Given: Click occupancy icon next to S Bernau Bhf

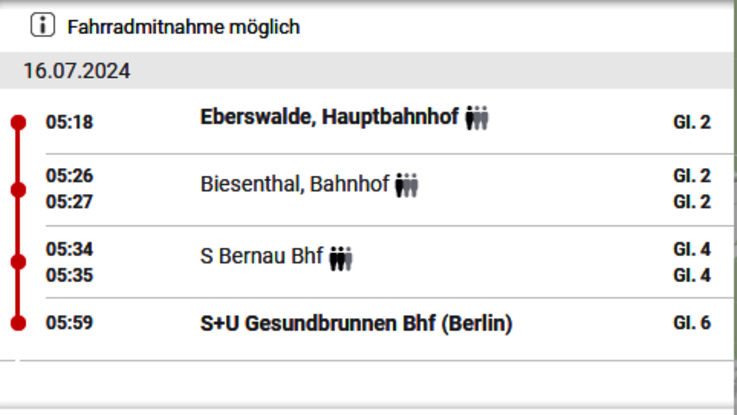Looking at the screenshot, I should click(341, 258).
